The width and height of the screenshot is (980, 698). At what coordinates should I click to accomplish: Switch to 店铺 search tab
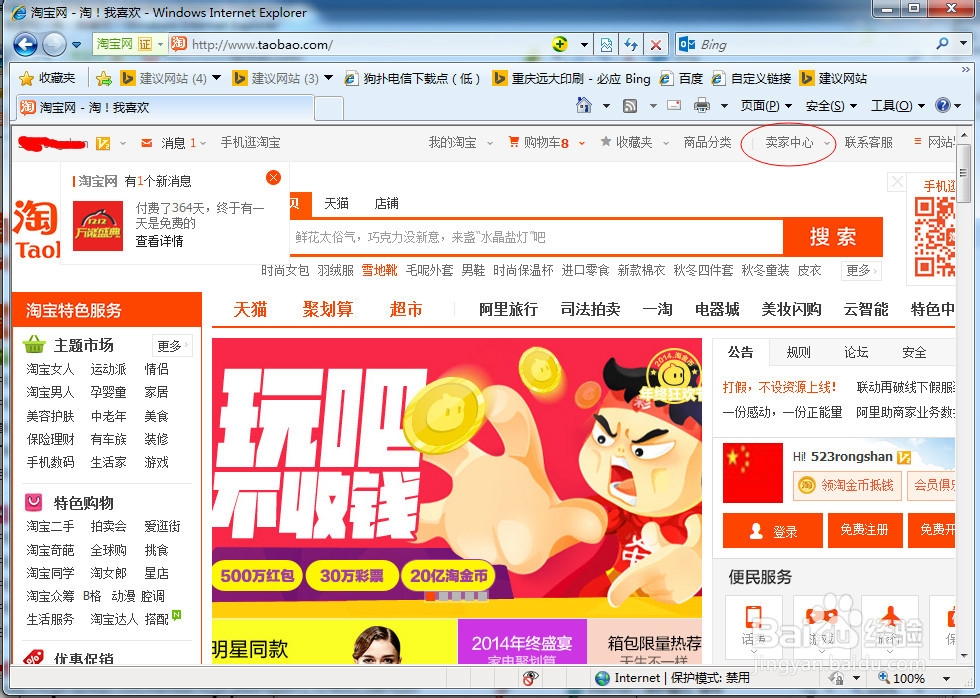(386, 203)
